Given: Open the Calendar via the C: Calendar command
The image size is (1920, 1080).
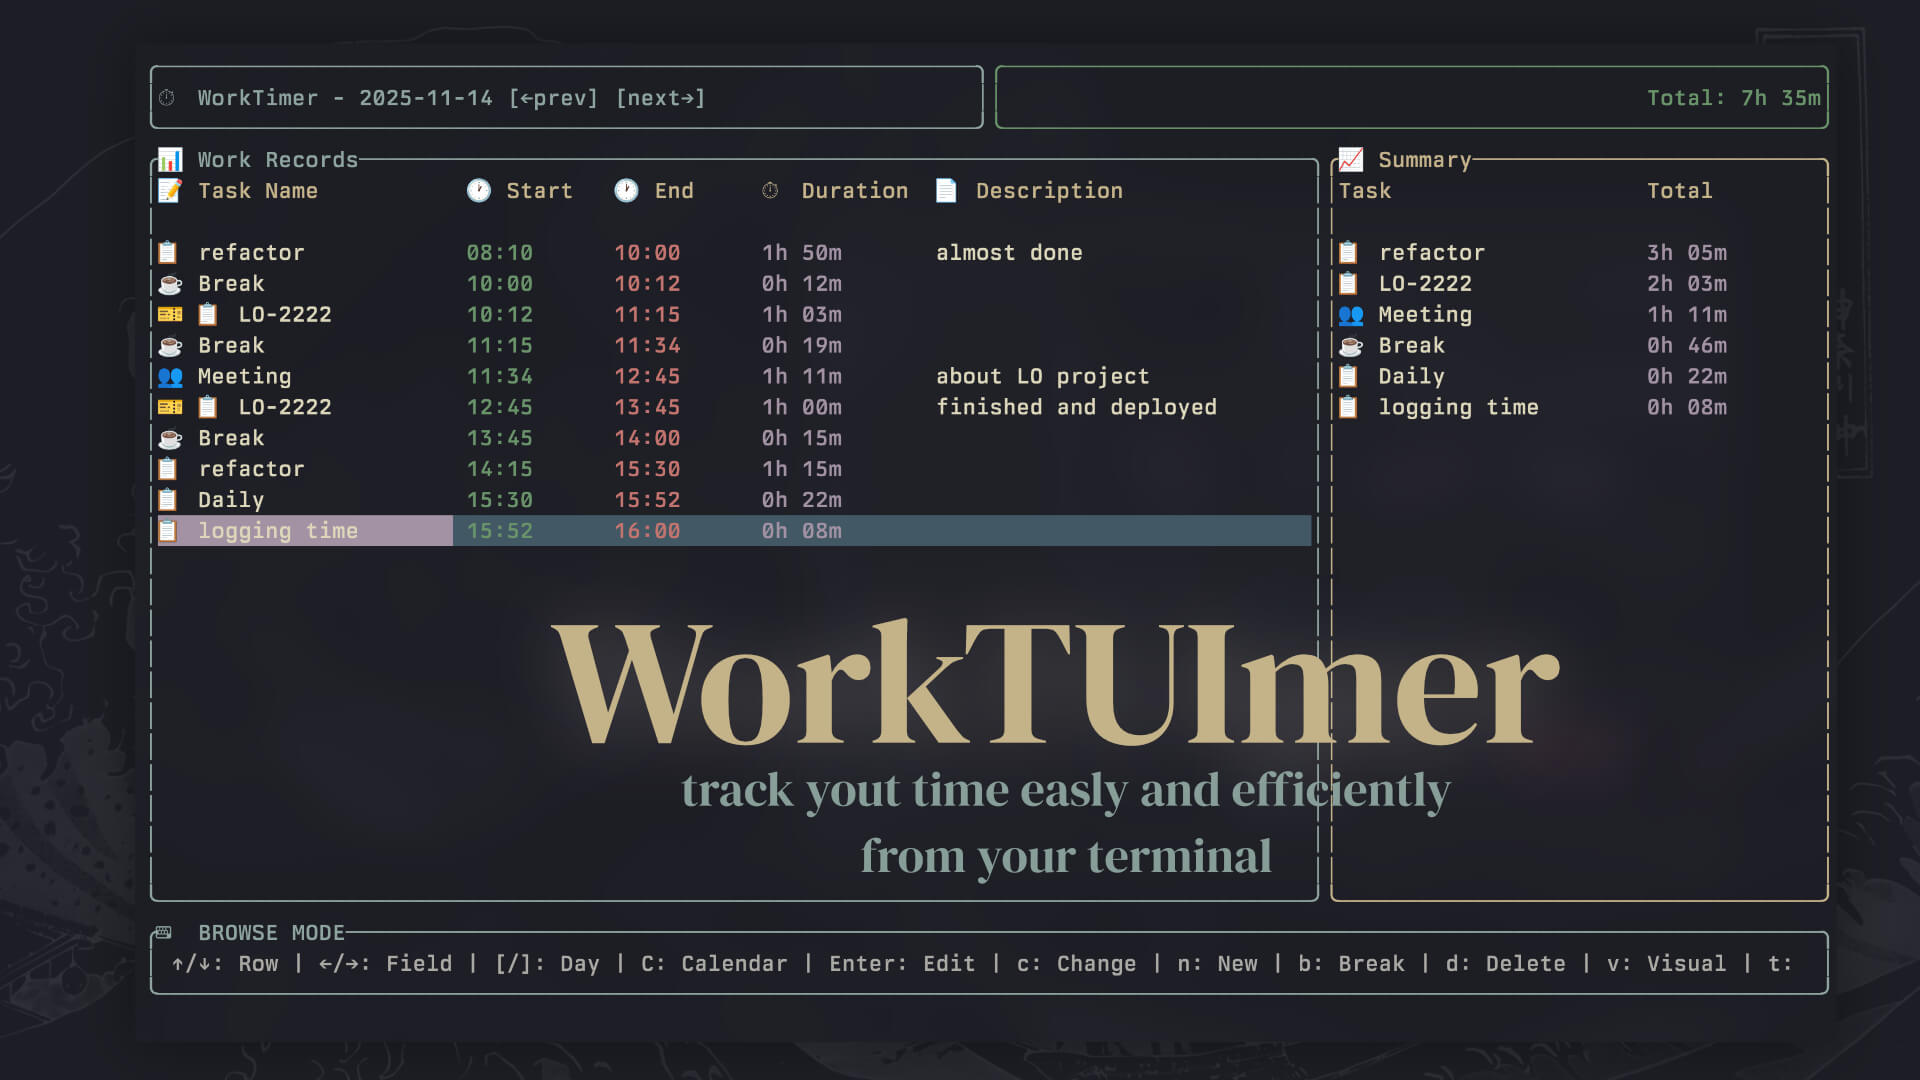Looking at the screenshot, I should pyautogui.click(x=714, y=963).
